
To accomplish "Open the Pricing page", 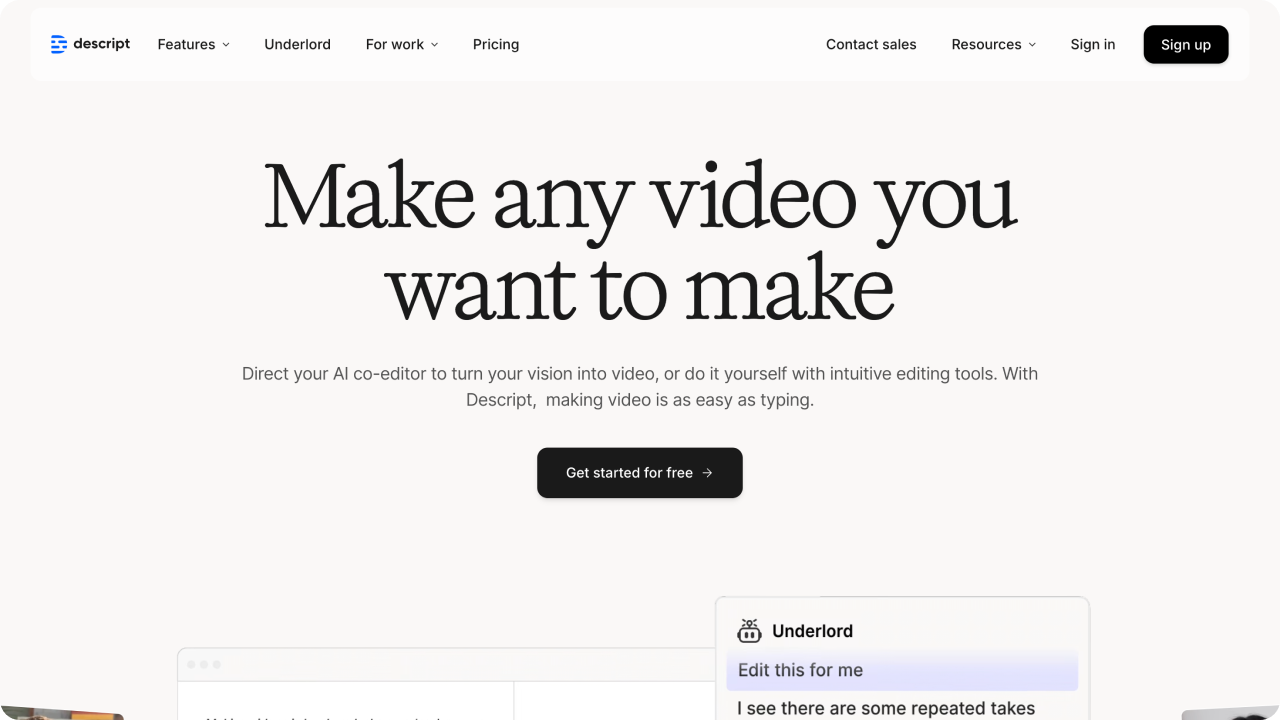I will click(496, 44).
